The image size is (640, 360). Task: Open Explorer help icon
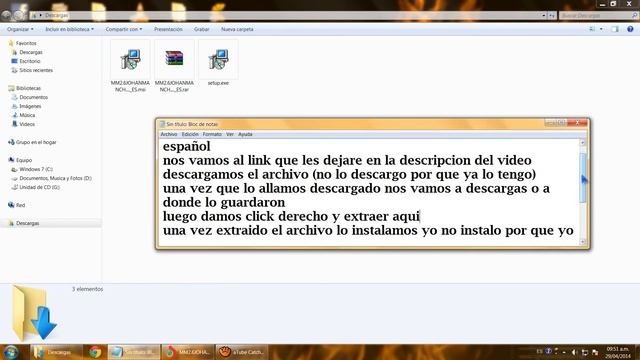(630, 29)
